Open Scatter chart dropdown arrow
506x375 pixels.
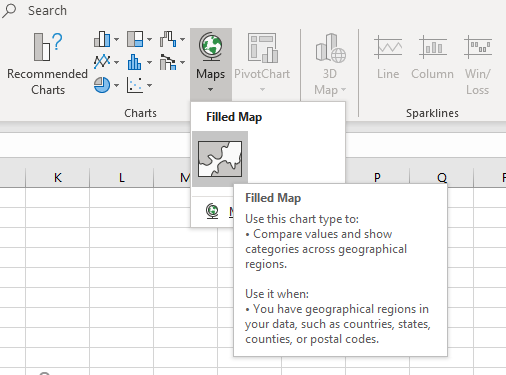coord(149,85)
